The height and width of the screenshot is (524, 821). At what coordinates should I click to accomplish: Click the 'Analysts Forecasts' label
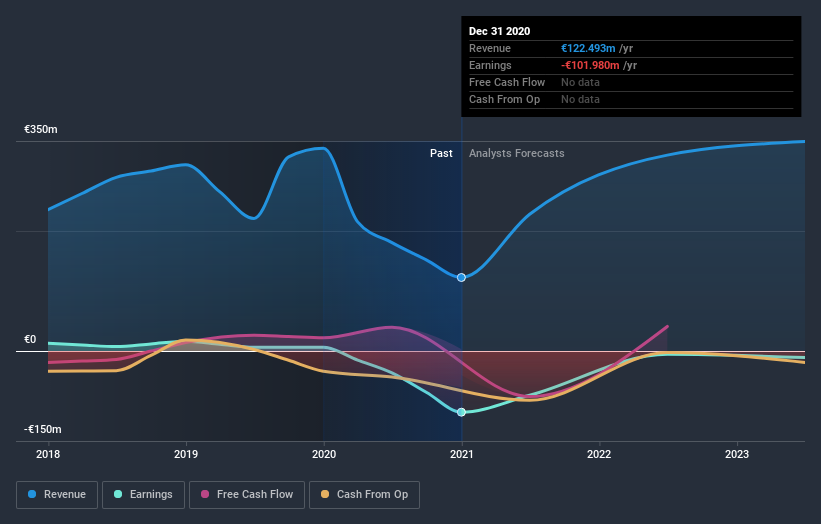tap(517, 153)
